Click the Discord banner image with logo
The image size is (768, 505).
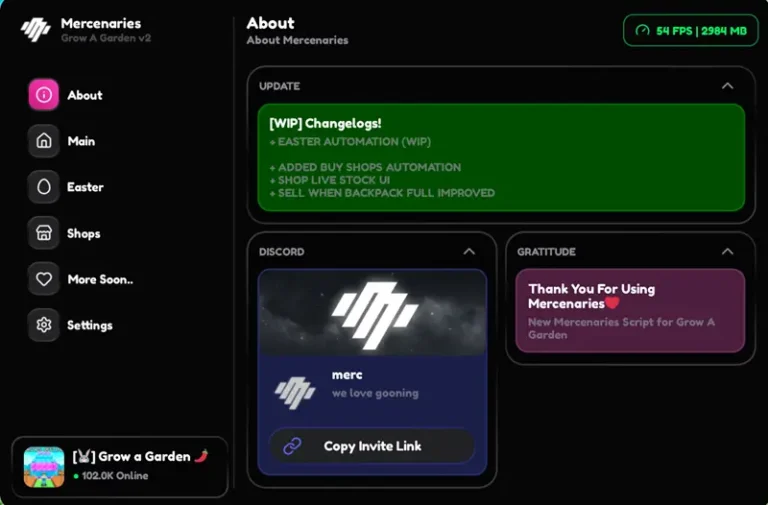[x=372, y=313]
